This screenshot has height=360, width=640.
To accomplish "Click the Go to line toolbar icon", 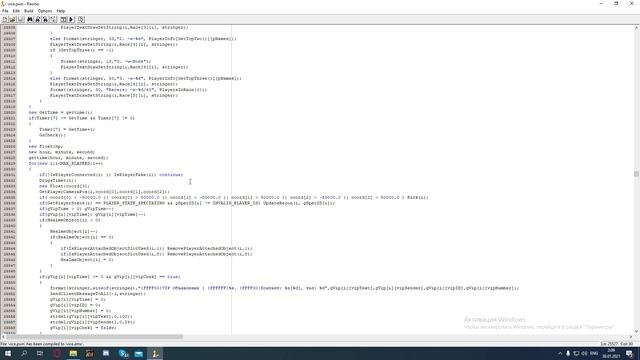I will [53, 19].
